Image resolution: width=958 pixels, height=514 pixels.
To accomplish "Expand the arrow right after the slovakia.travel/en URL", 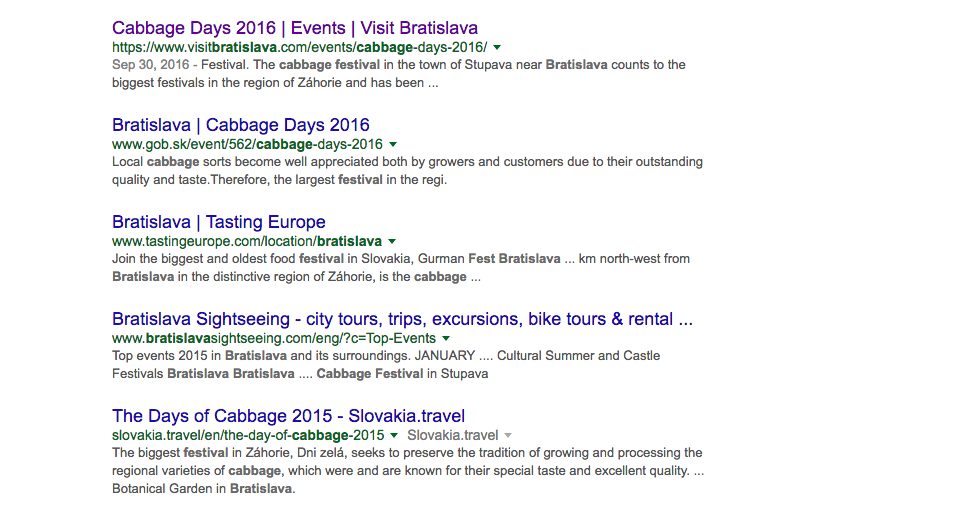I will pos(395,435).
